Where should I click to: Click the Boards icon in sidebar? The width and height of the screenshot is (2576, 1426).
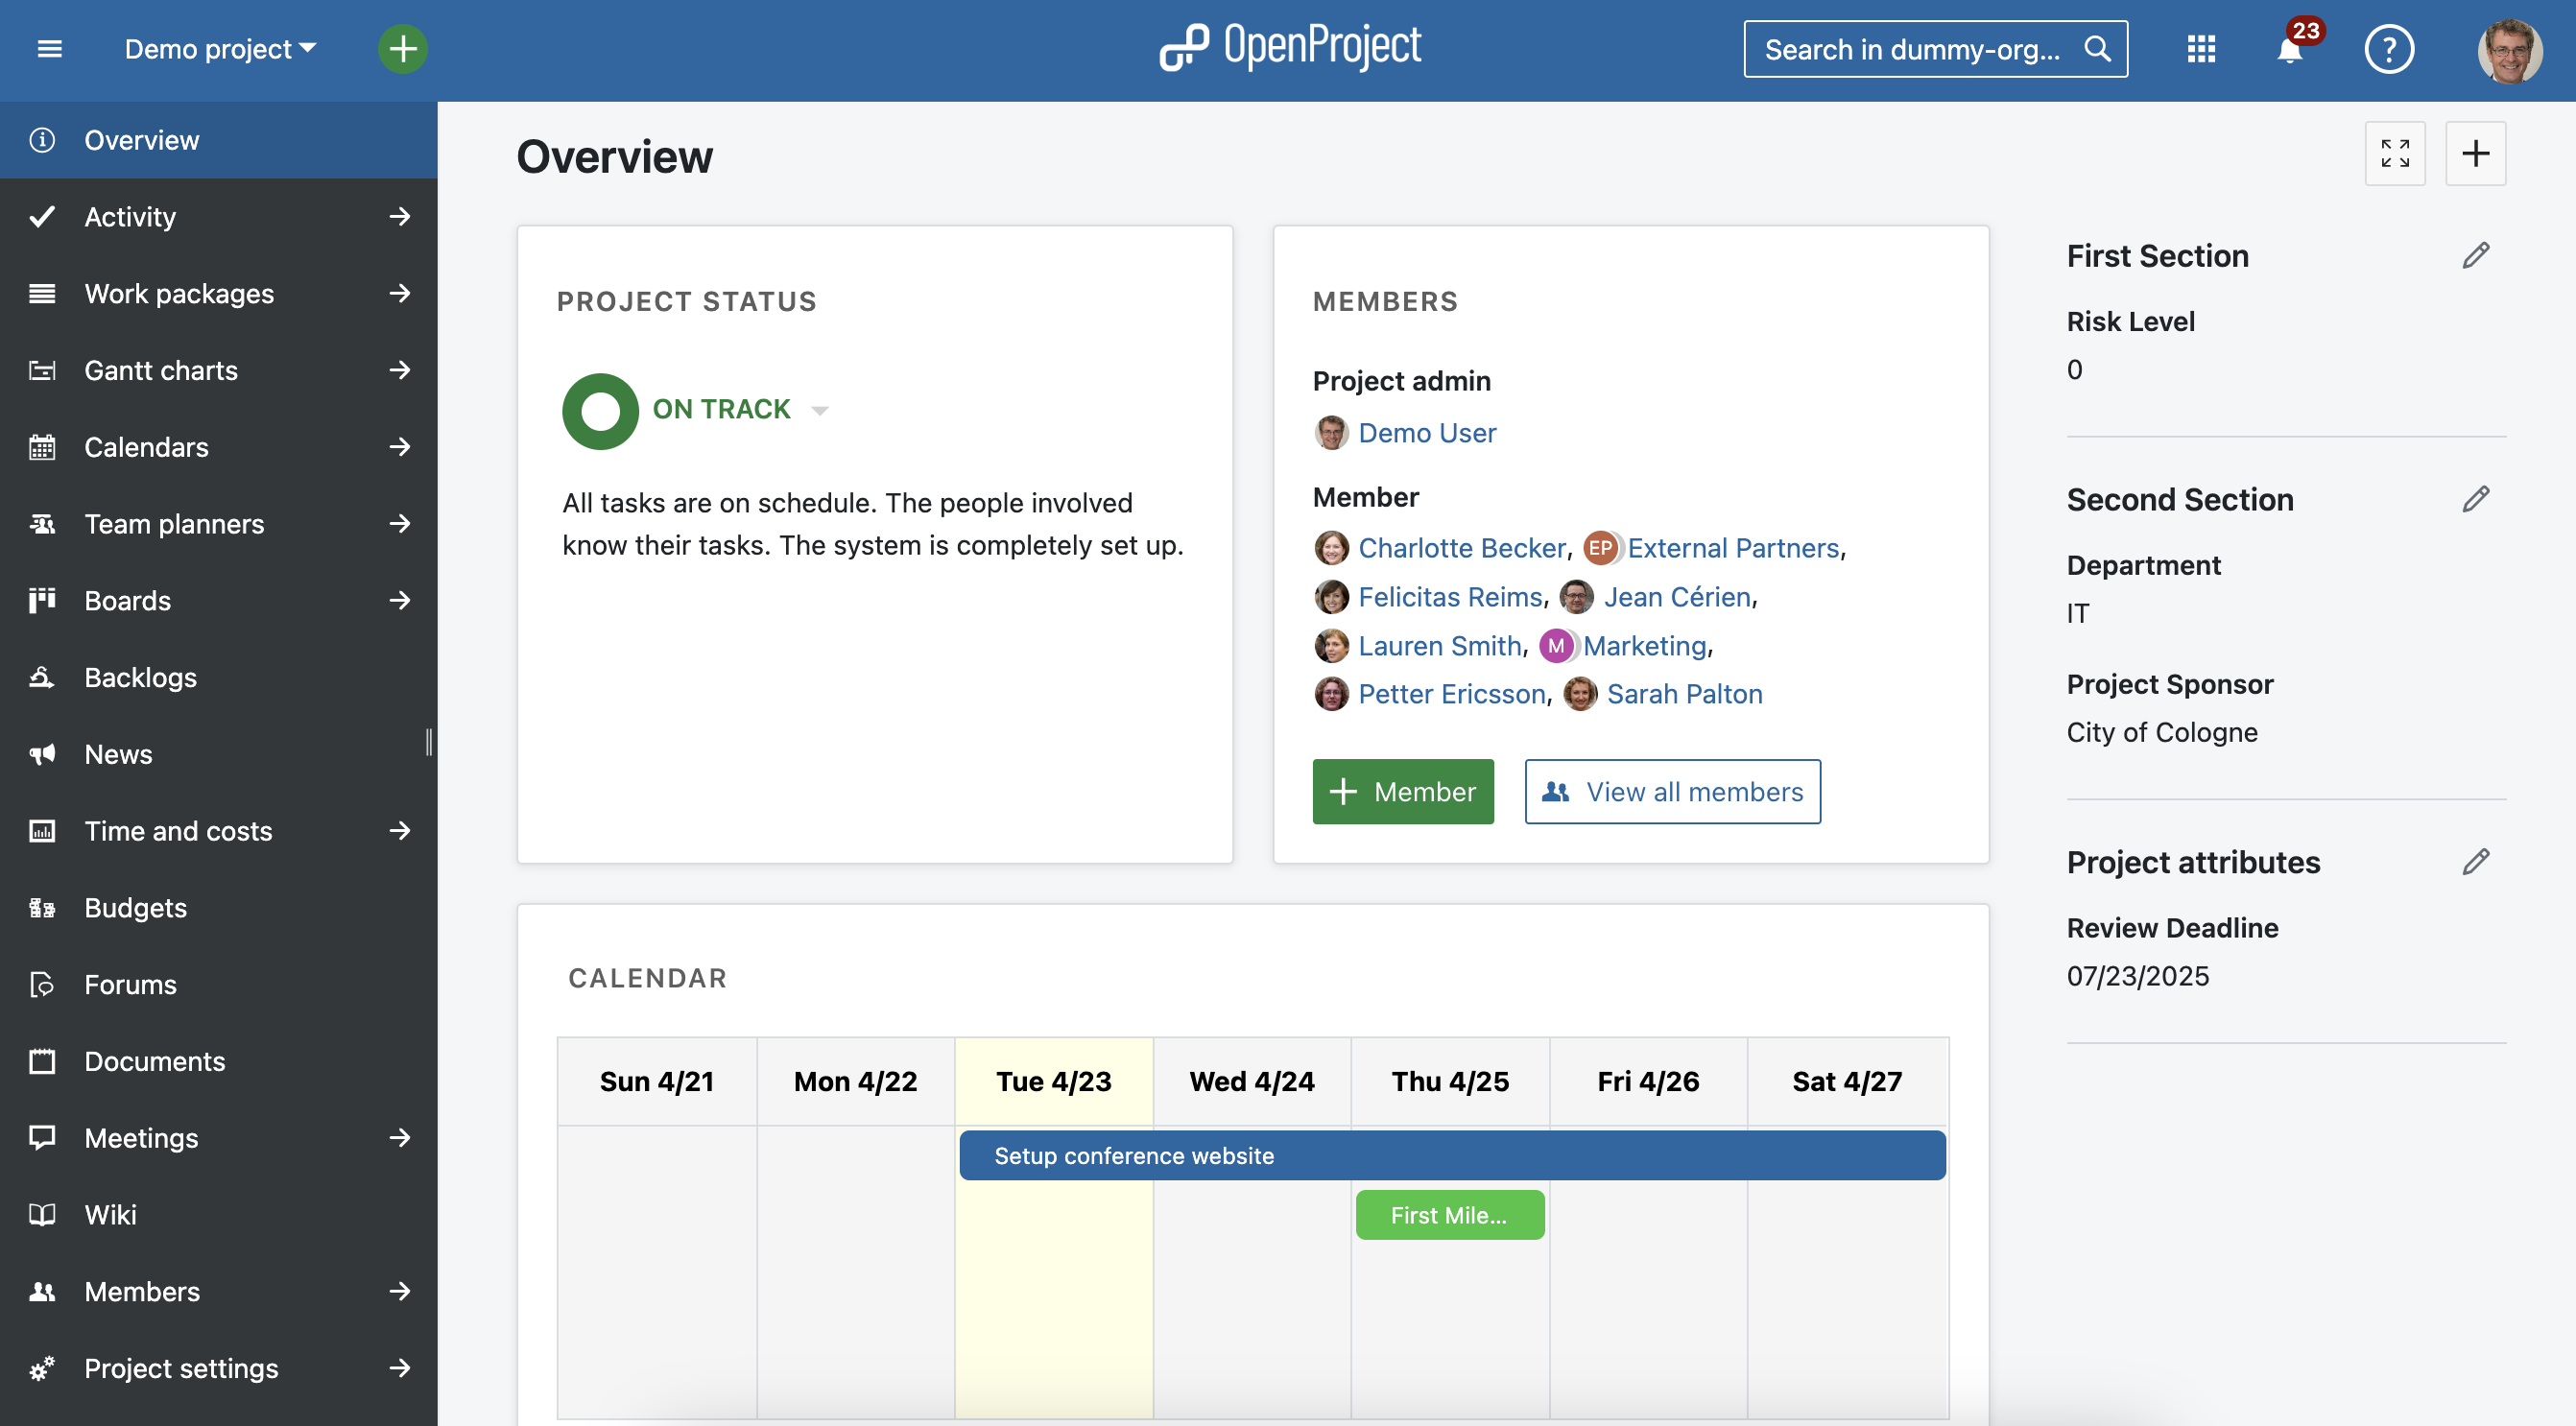(42, 600)
